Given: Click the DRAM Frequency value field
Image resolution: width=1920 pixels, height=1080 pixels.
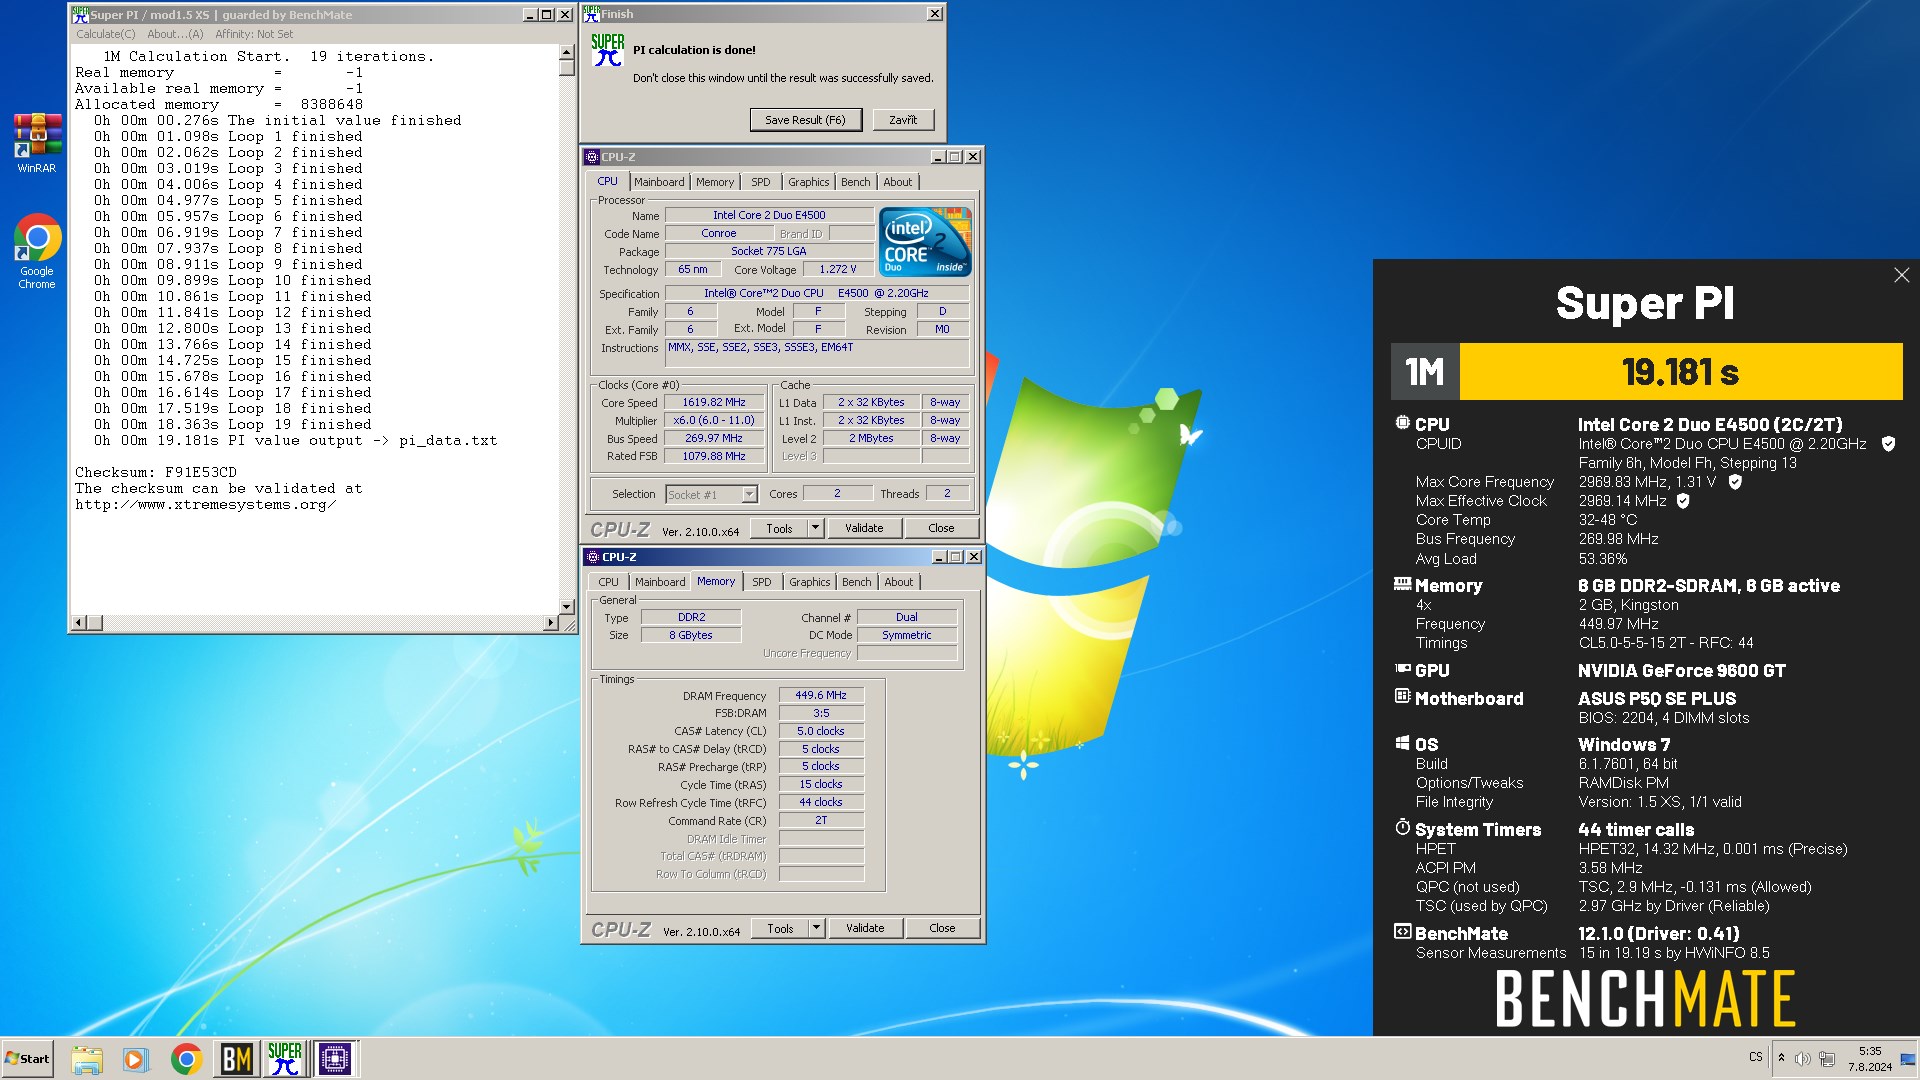Looking at the screenshot, I should coord(821,695).
